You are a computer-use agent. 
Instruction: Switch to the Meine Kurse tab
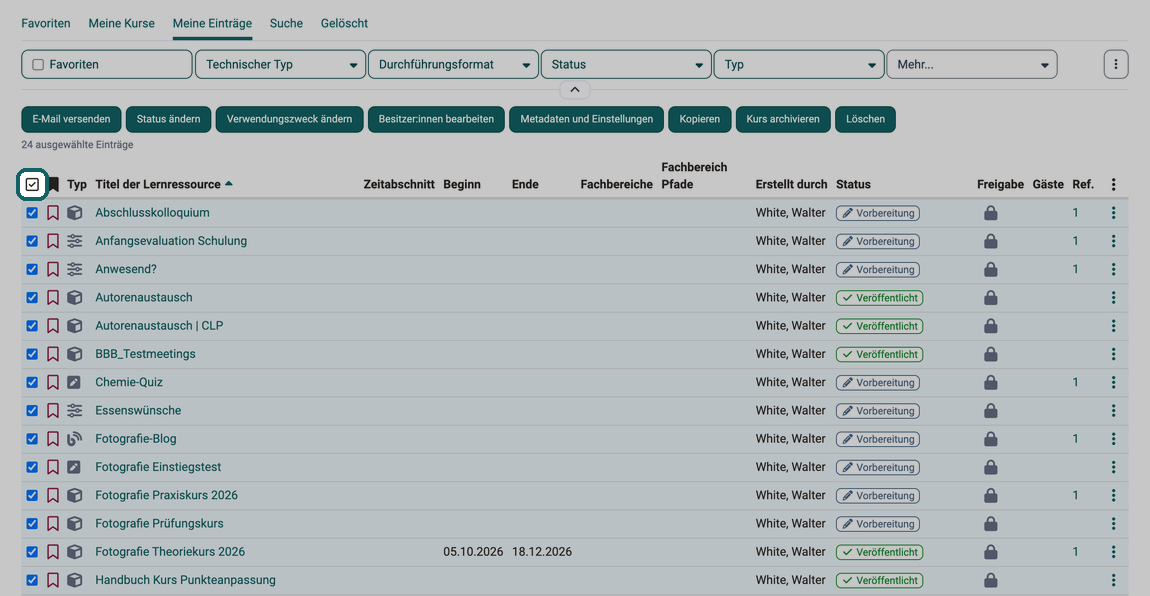point(122,23)
